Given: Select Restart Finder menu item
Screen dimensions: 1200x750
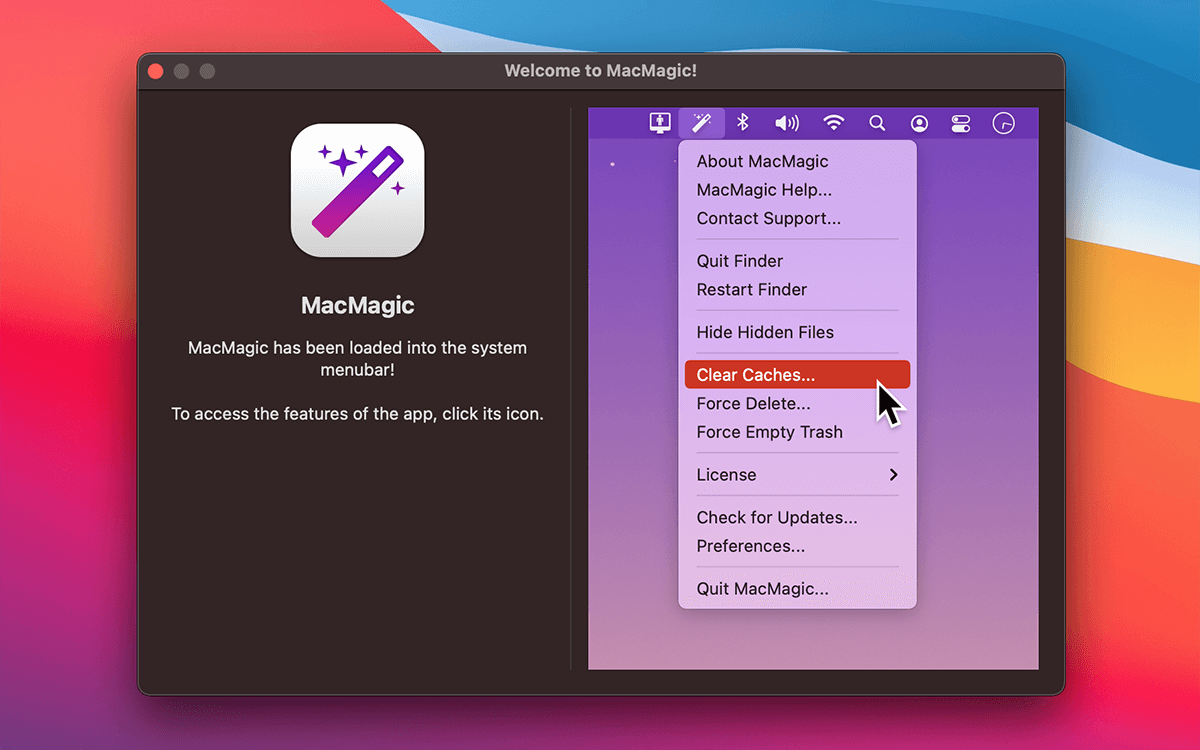Looking at the screenshot, I should (752, 289).
